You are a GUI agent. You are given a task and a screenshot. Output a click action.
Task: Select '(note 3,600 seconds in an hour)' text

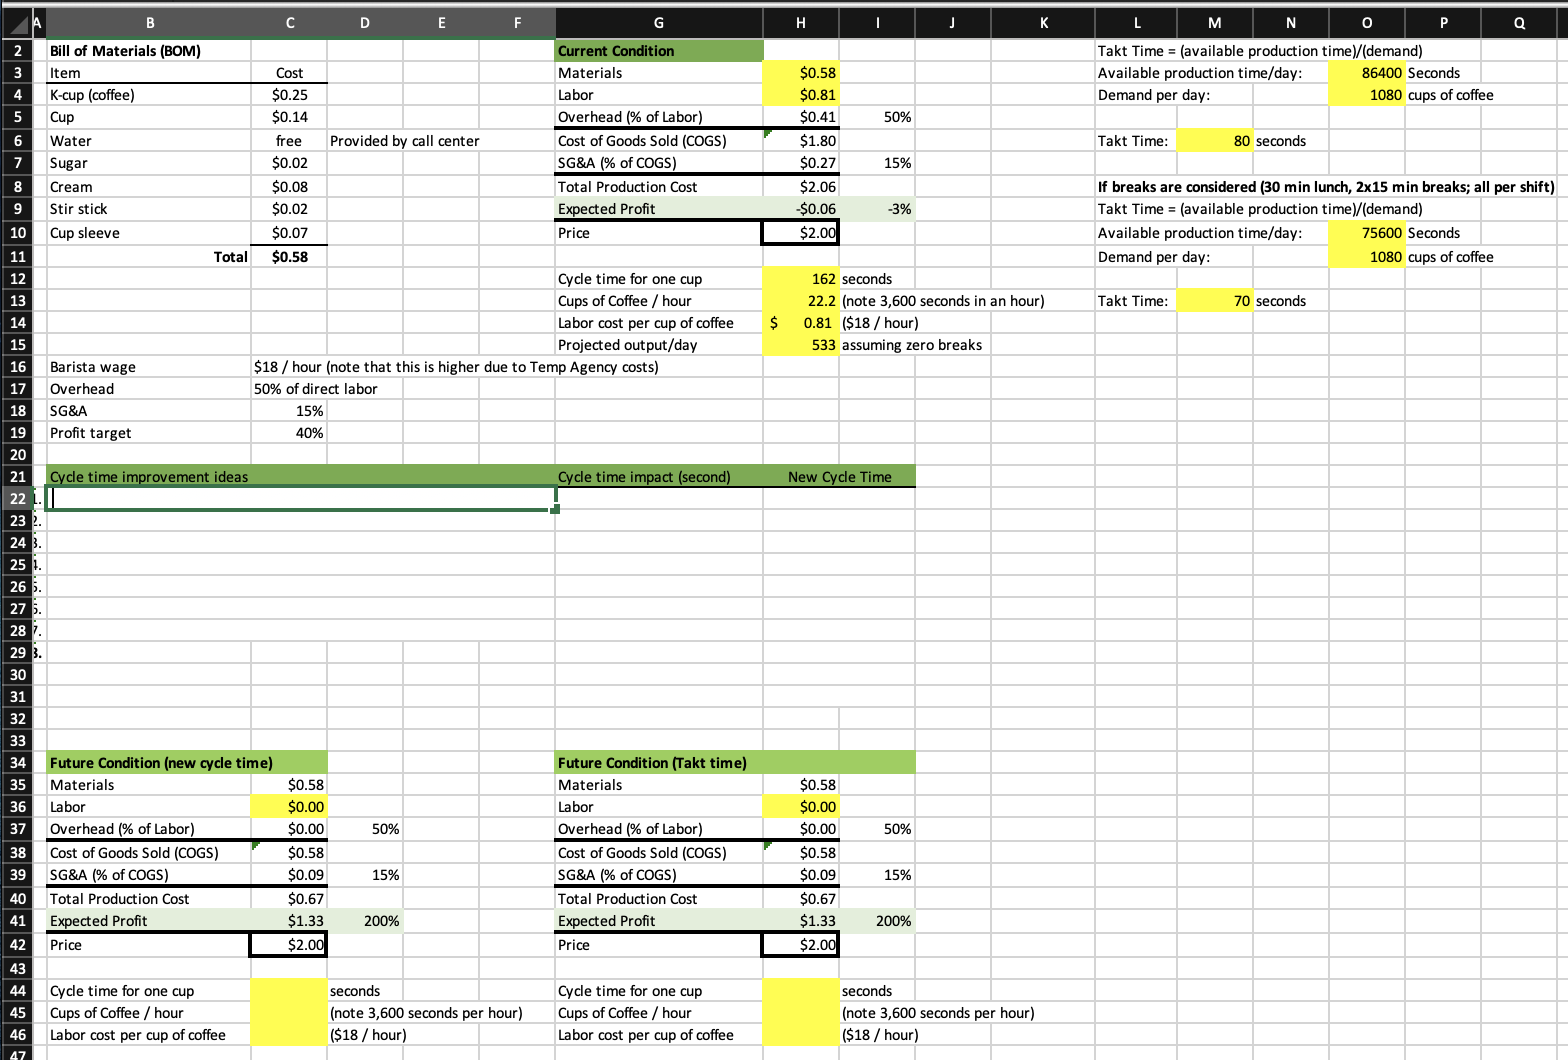point(943,301)
